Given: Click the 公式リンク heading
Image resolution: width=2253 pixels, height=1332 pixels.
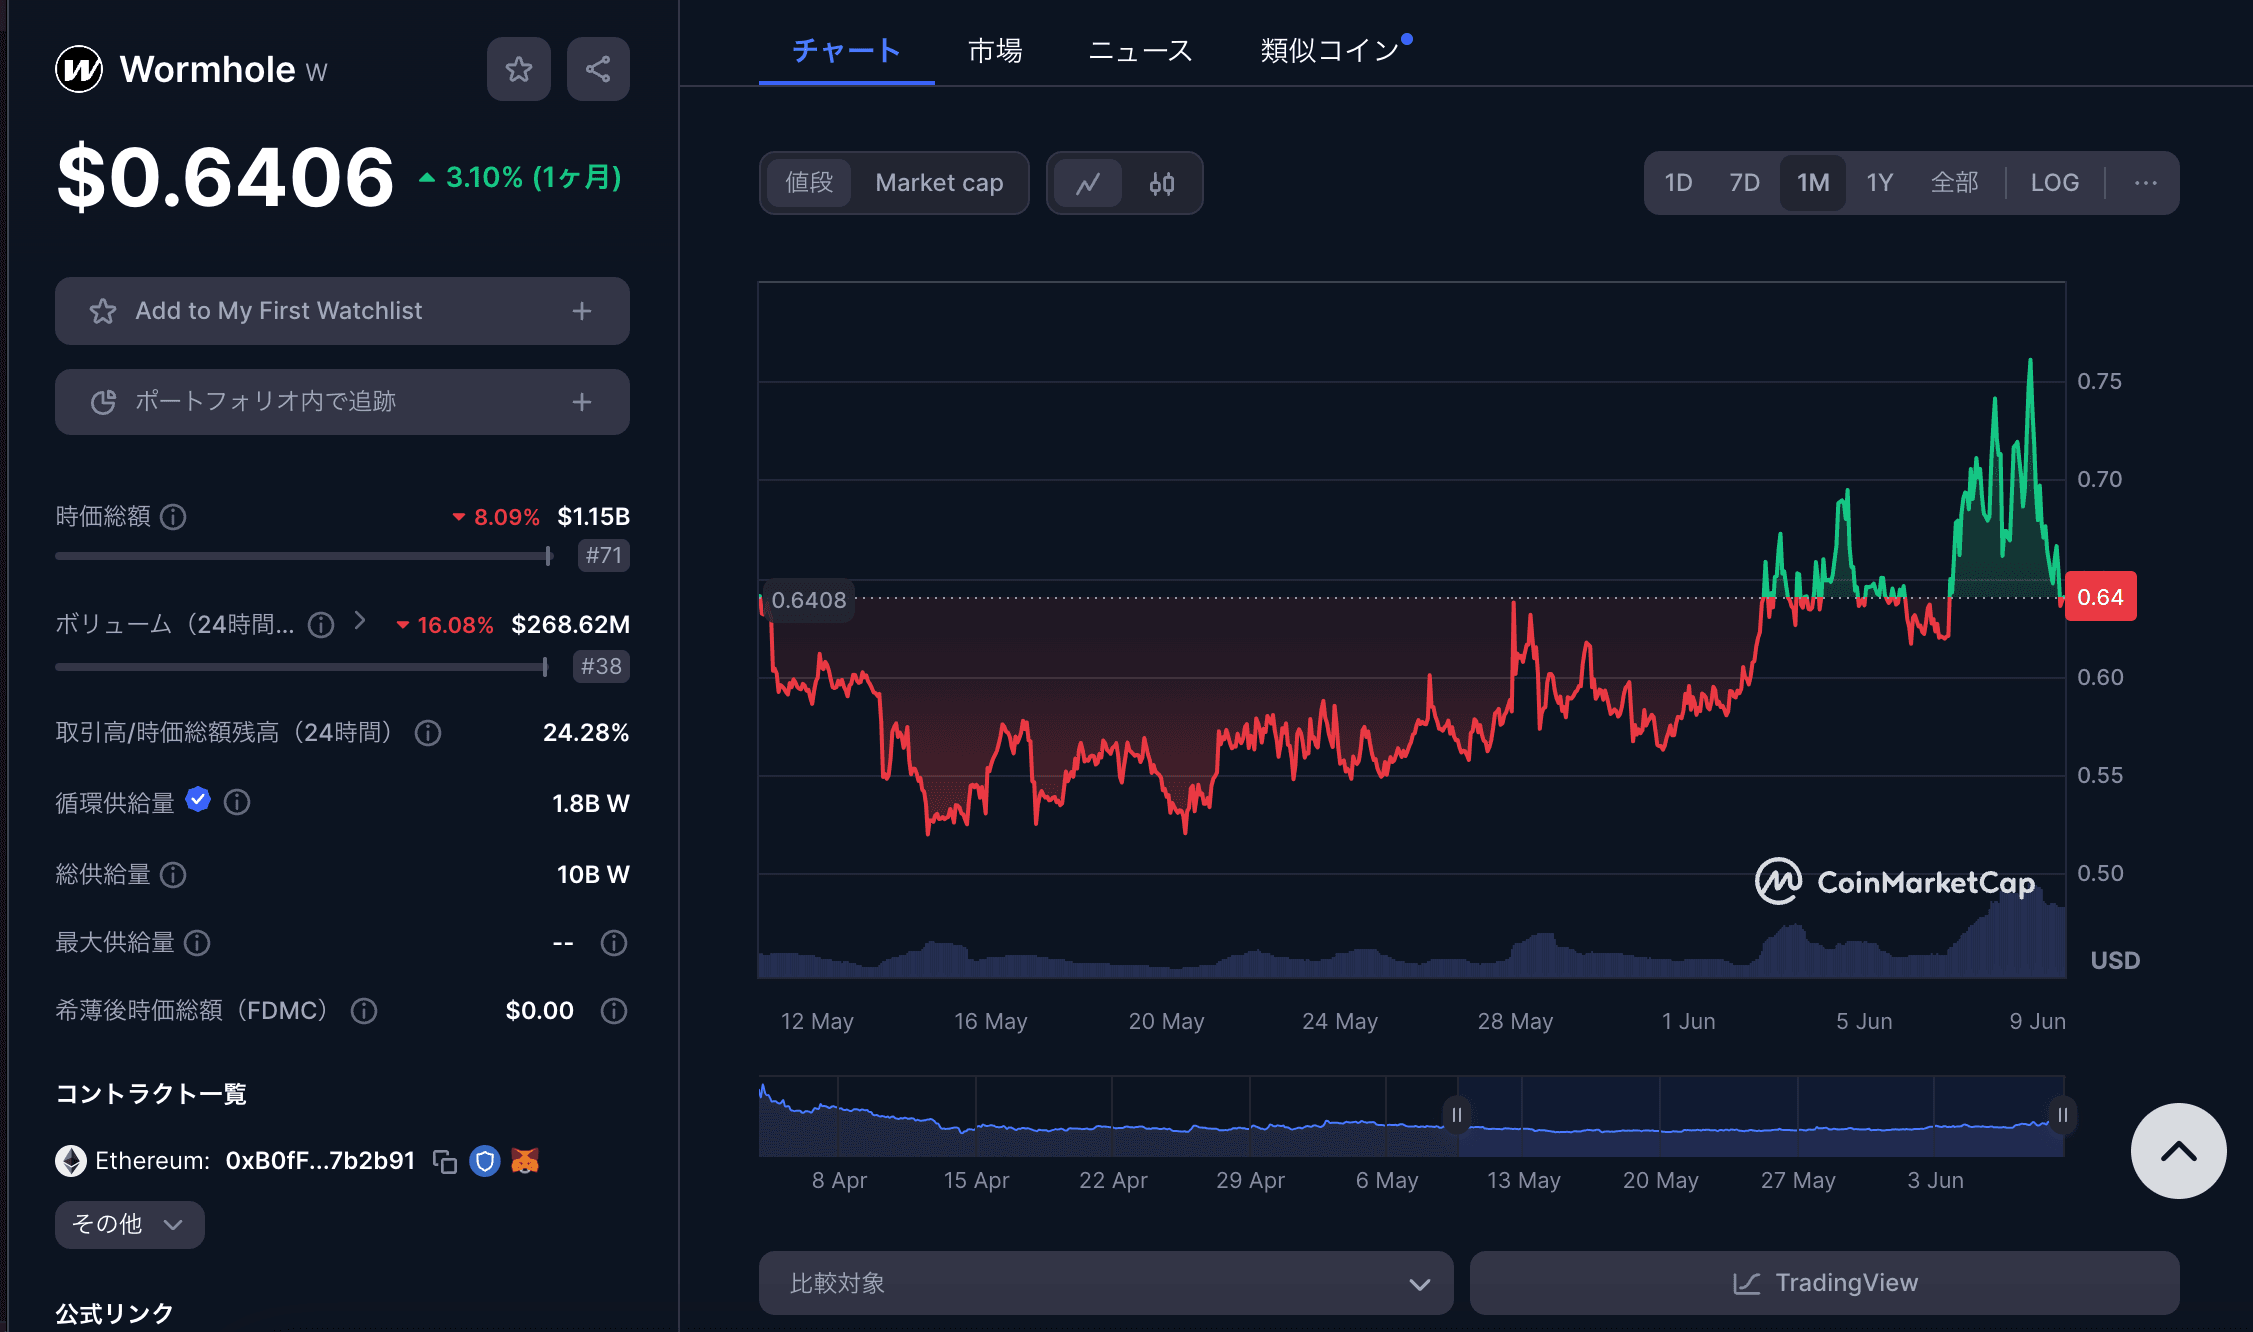Looking at the screenshot, I should (114, 1314).
